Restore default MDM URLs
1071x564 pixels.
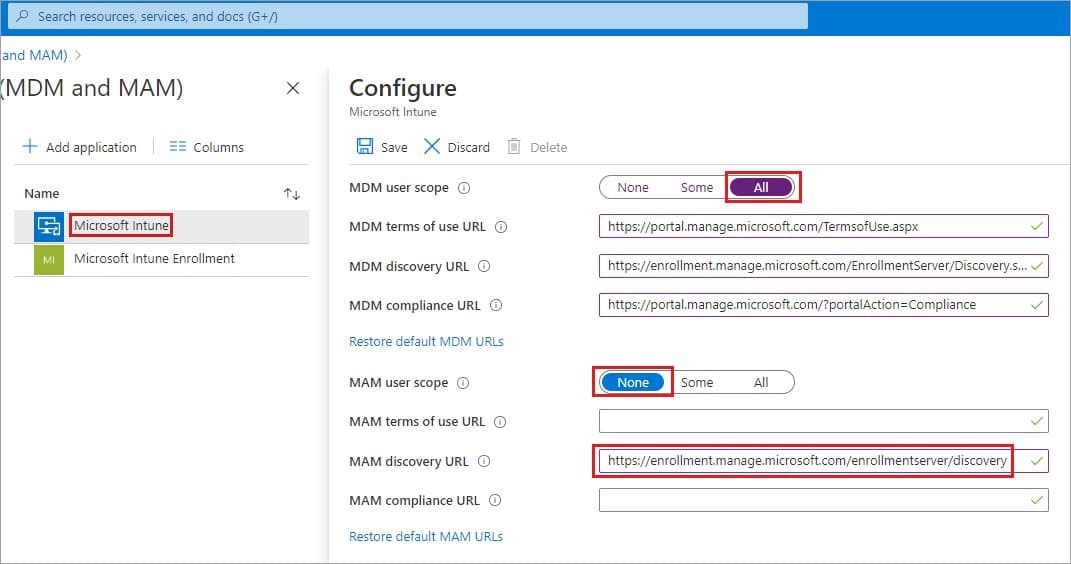click(426, 341)
